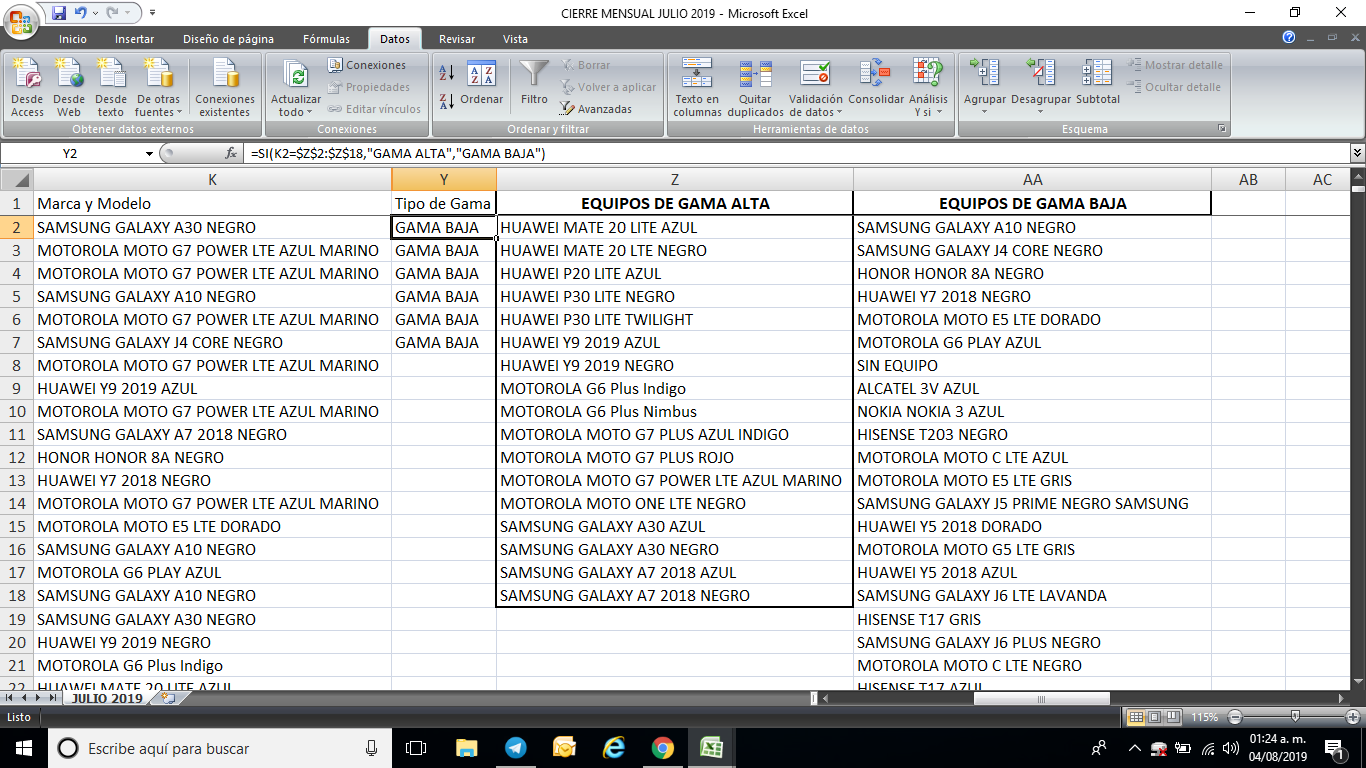Sort descending Z to A
The image size is (1366, 768).
click(447, 100)
